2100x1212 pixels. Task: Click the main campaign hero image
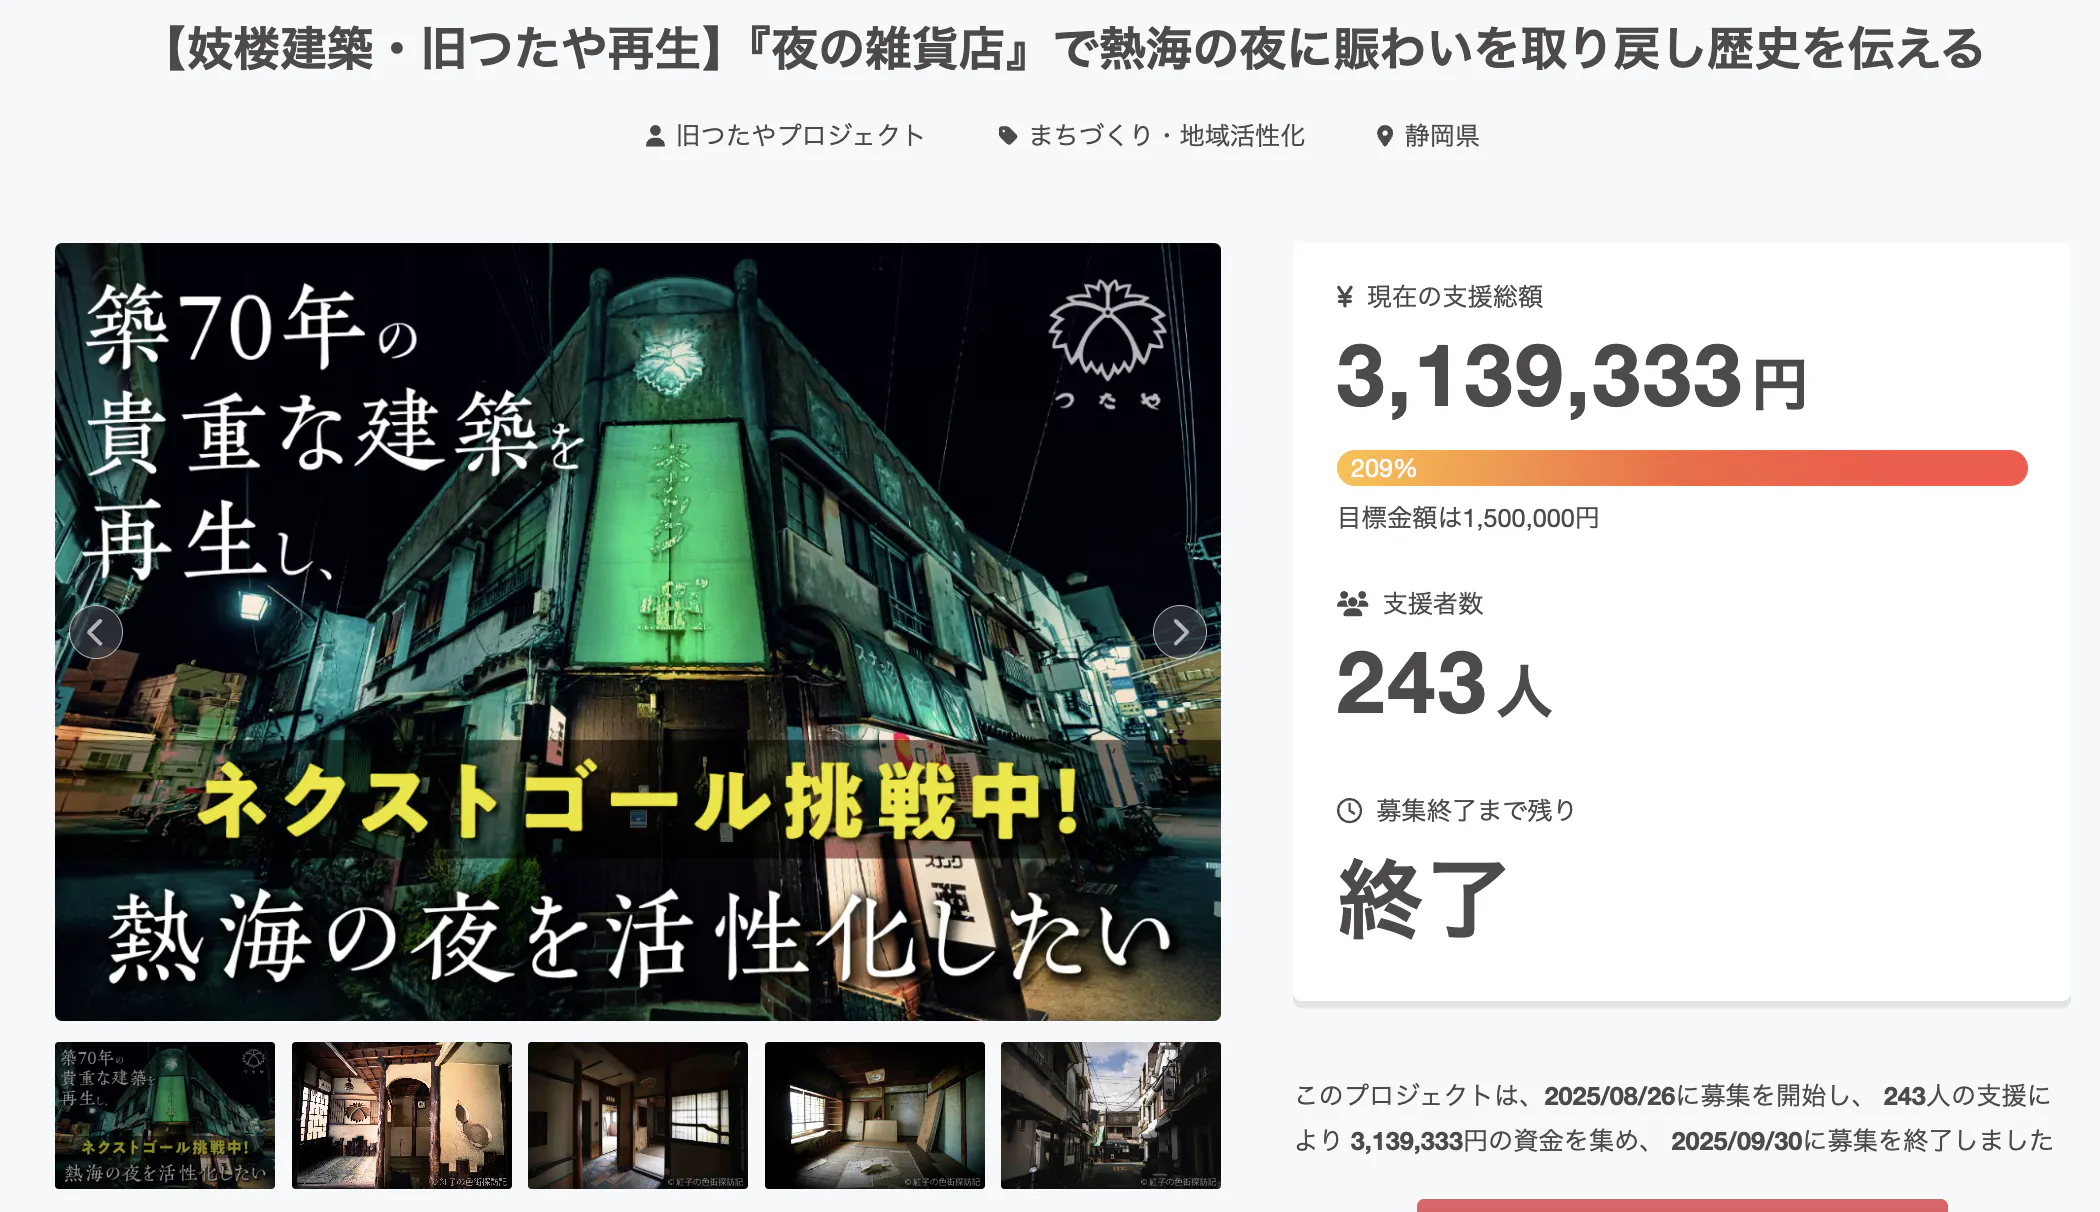tap(638, 632)
